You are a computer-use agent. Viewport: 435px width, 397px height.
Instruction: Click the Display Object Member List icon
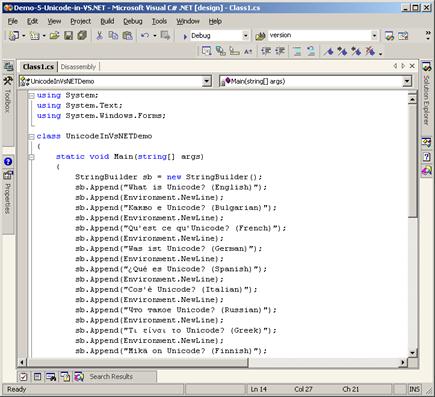pos(206,51)
